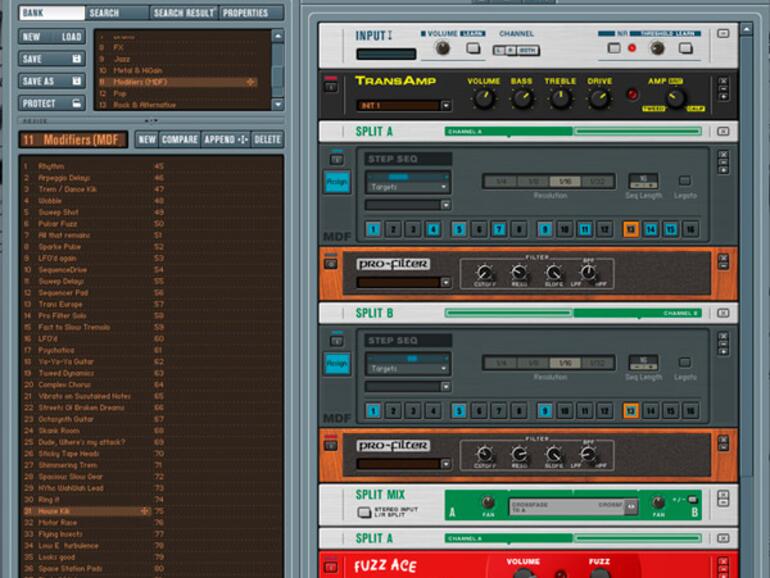770x578 pixels.
Task: Click the Input module Volume knob
Action: click(x=442, y=47)
